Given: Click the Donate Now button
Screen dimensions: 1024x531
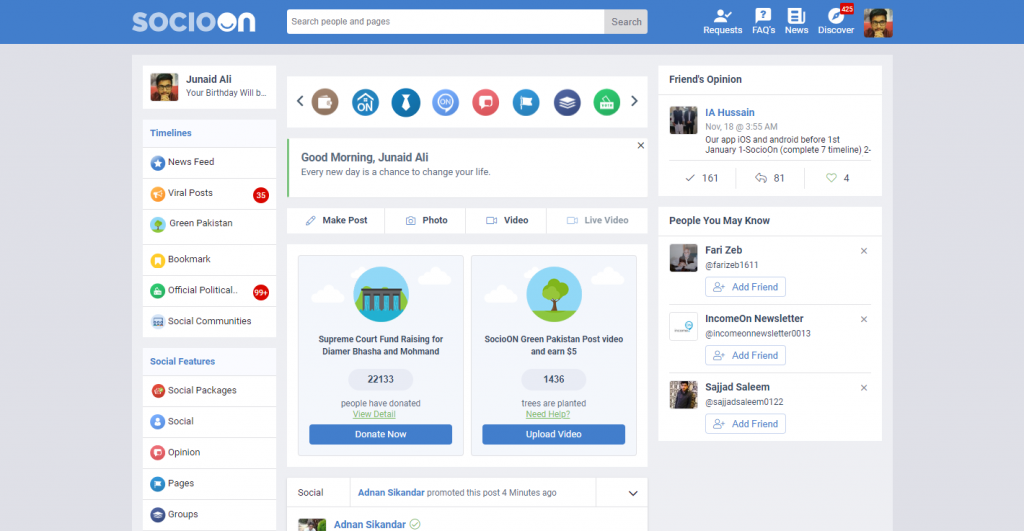Looking at the screenshot, I should coord(380,434).
